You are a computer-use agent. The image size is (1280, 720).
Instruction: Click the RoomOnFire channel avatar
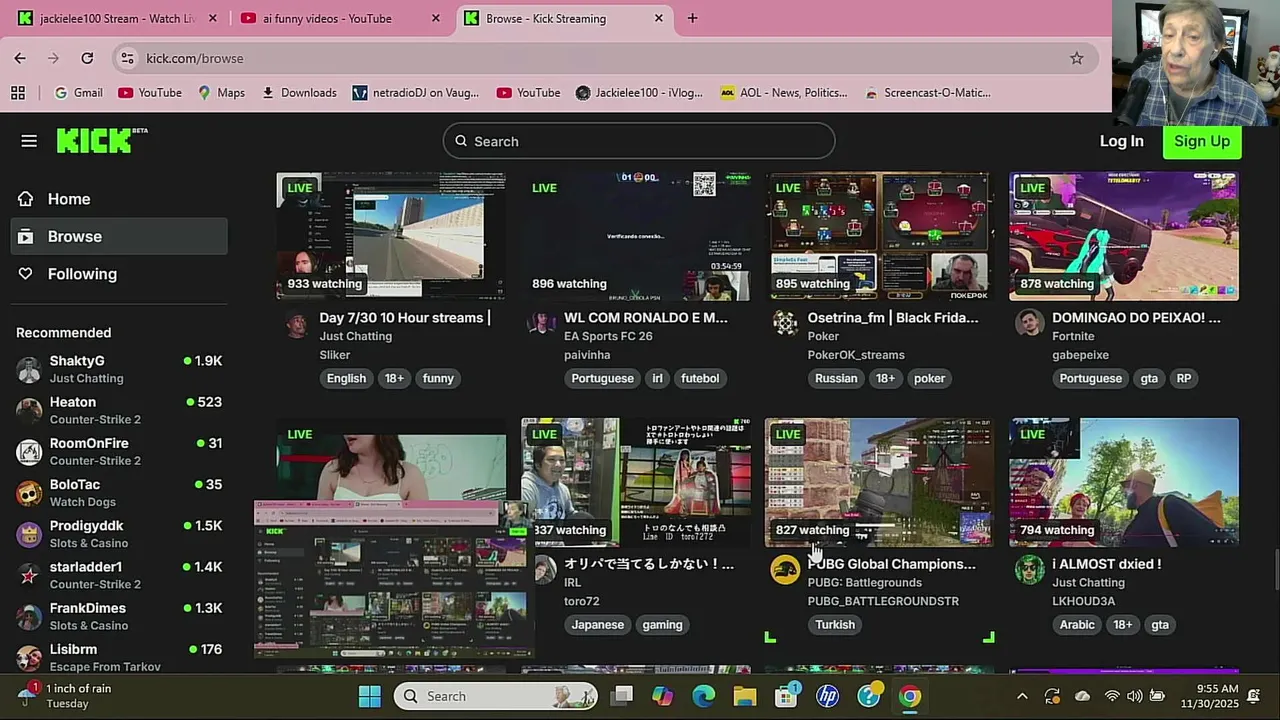pyautogui.click(x=30, y=451)
